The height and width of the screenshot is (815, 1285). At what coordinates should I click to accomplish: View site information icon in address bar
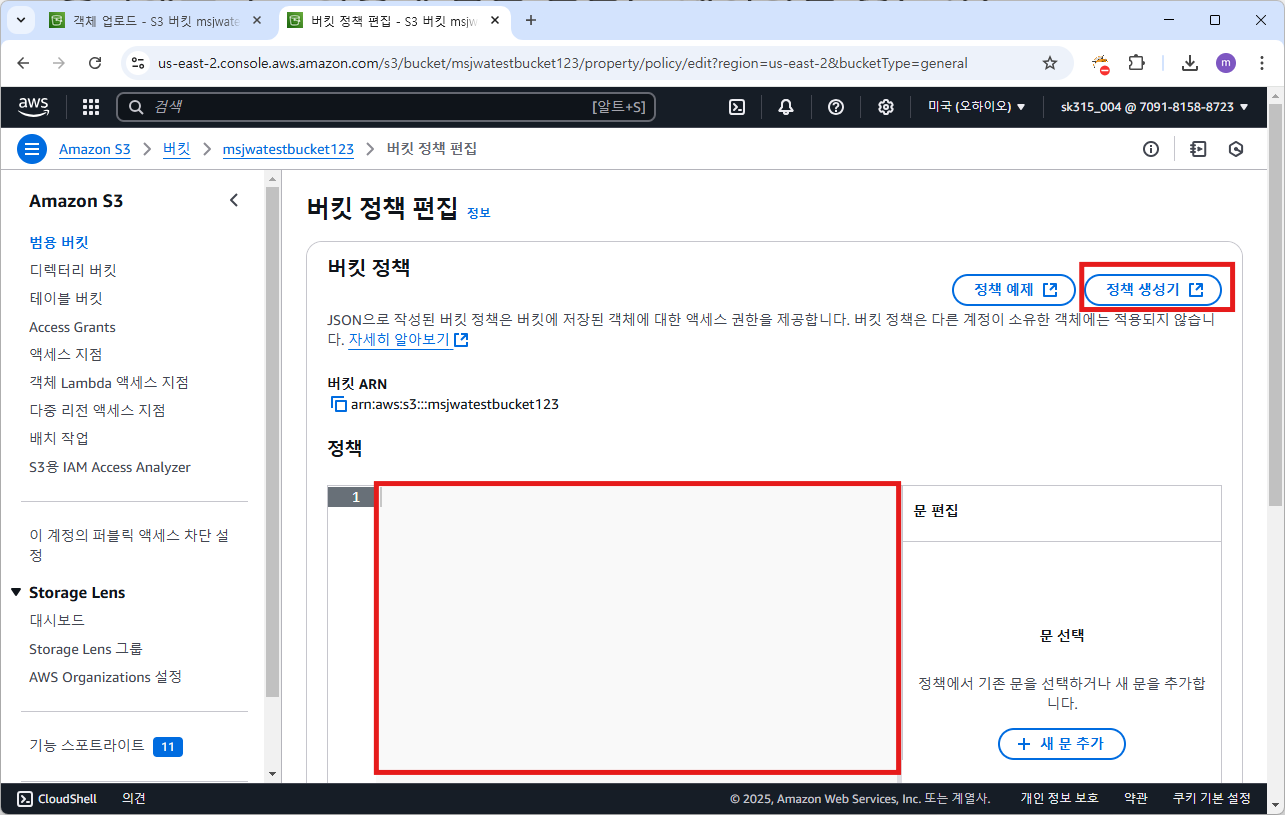(138, 63)
